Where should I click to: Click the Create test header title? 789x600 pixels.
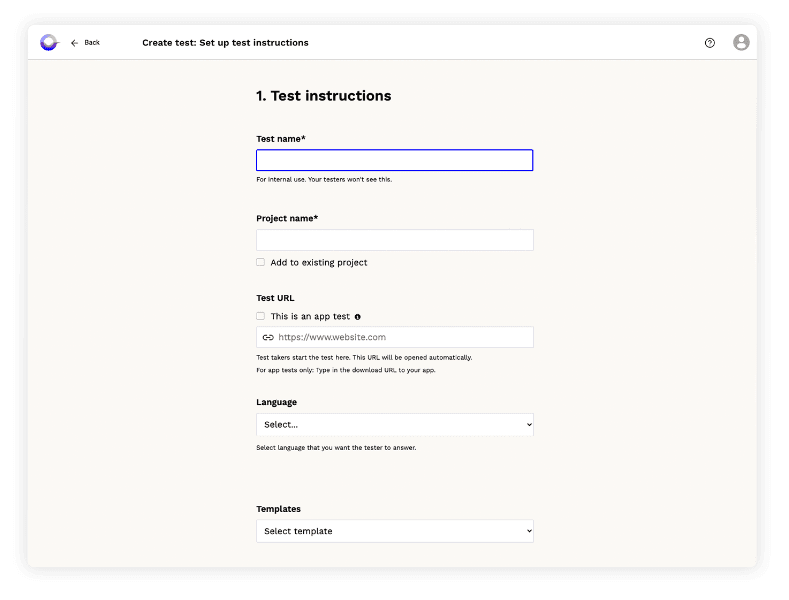pos(225,43)
